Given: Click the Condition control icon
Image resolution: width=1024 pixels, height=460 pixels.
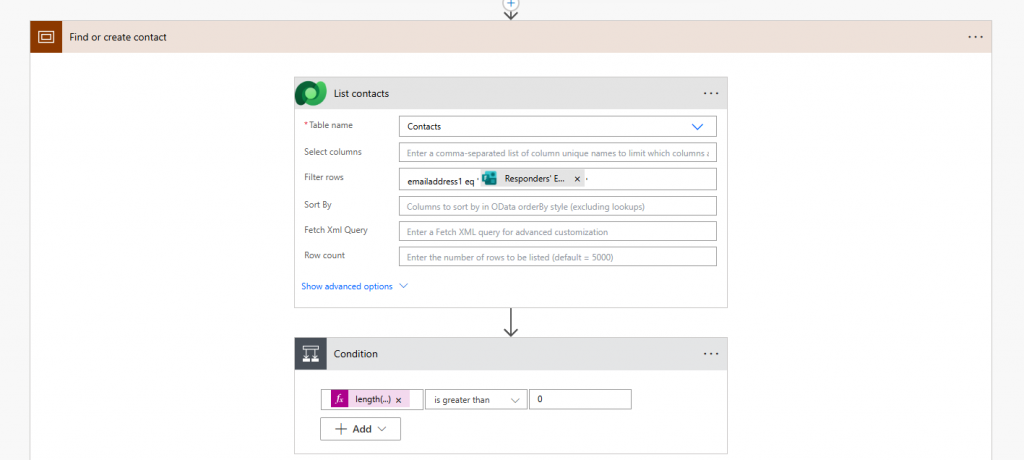Looking at the screenshot, I should click(x=310, y=354).
